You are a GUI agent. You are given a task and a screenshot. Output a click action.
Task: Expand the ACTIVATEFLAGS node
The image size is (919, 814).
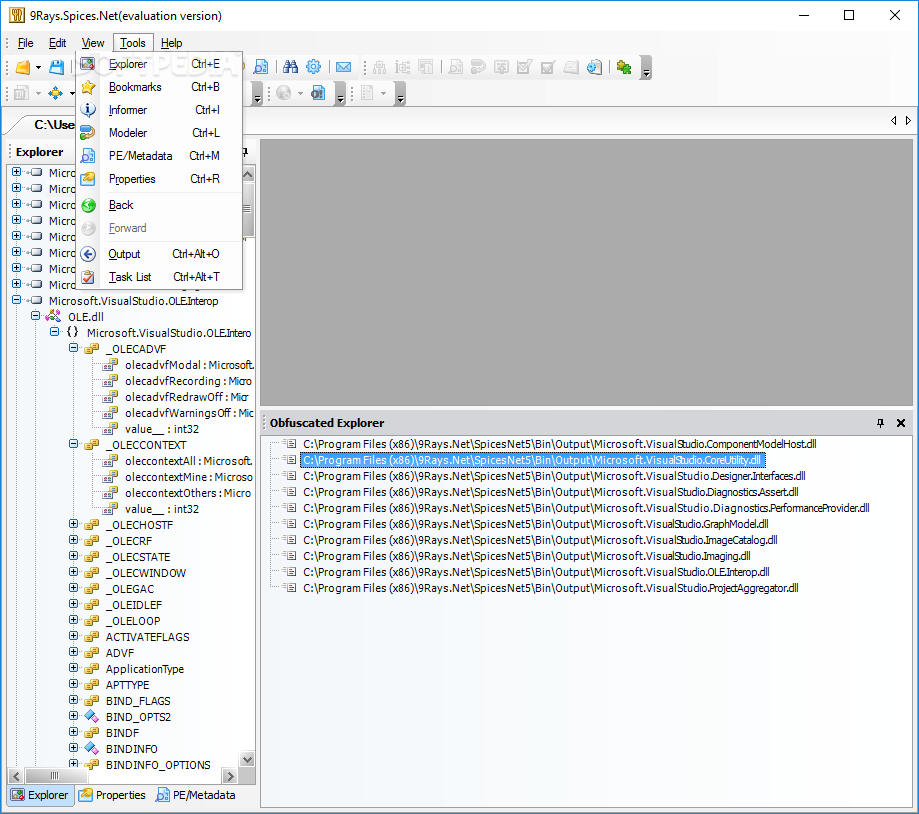coord(73,636)
